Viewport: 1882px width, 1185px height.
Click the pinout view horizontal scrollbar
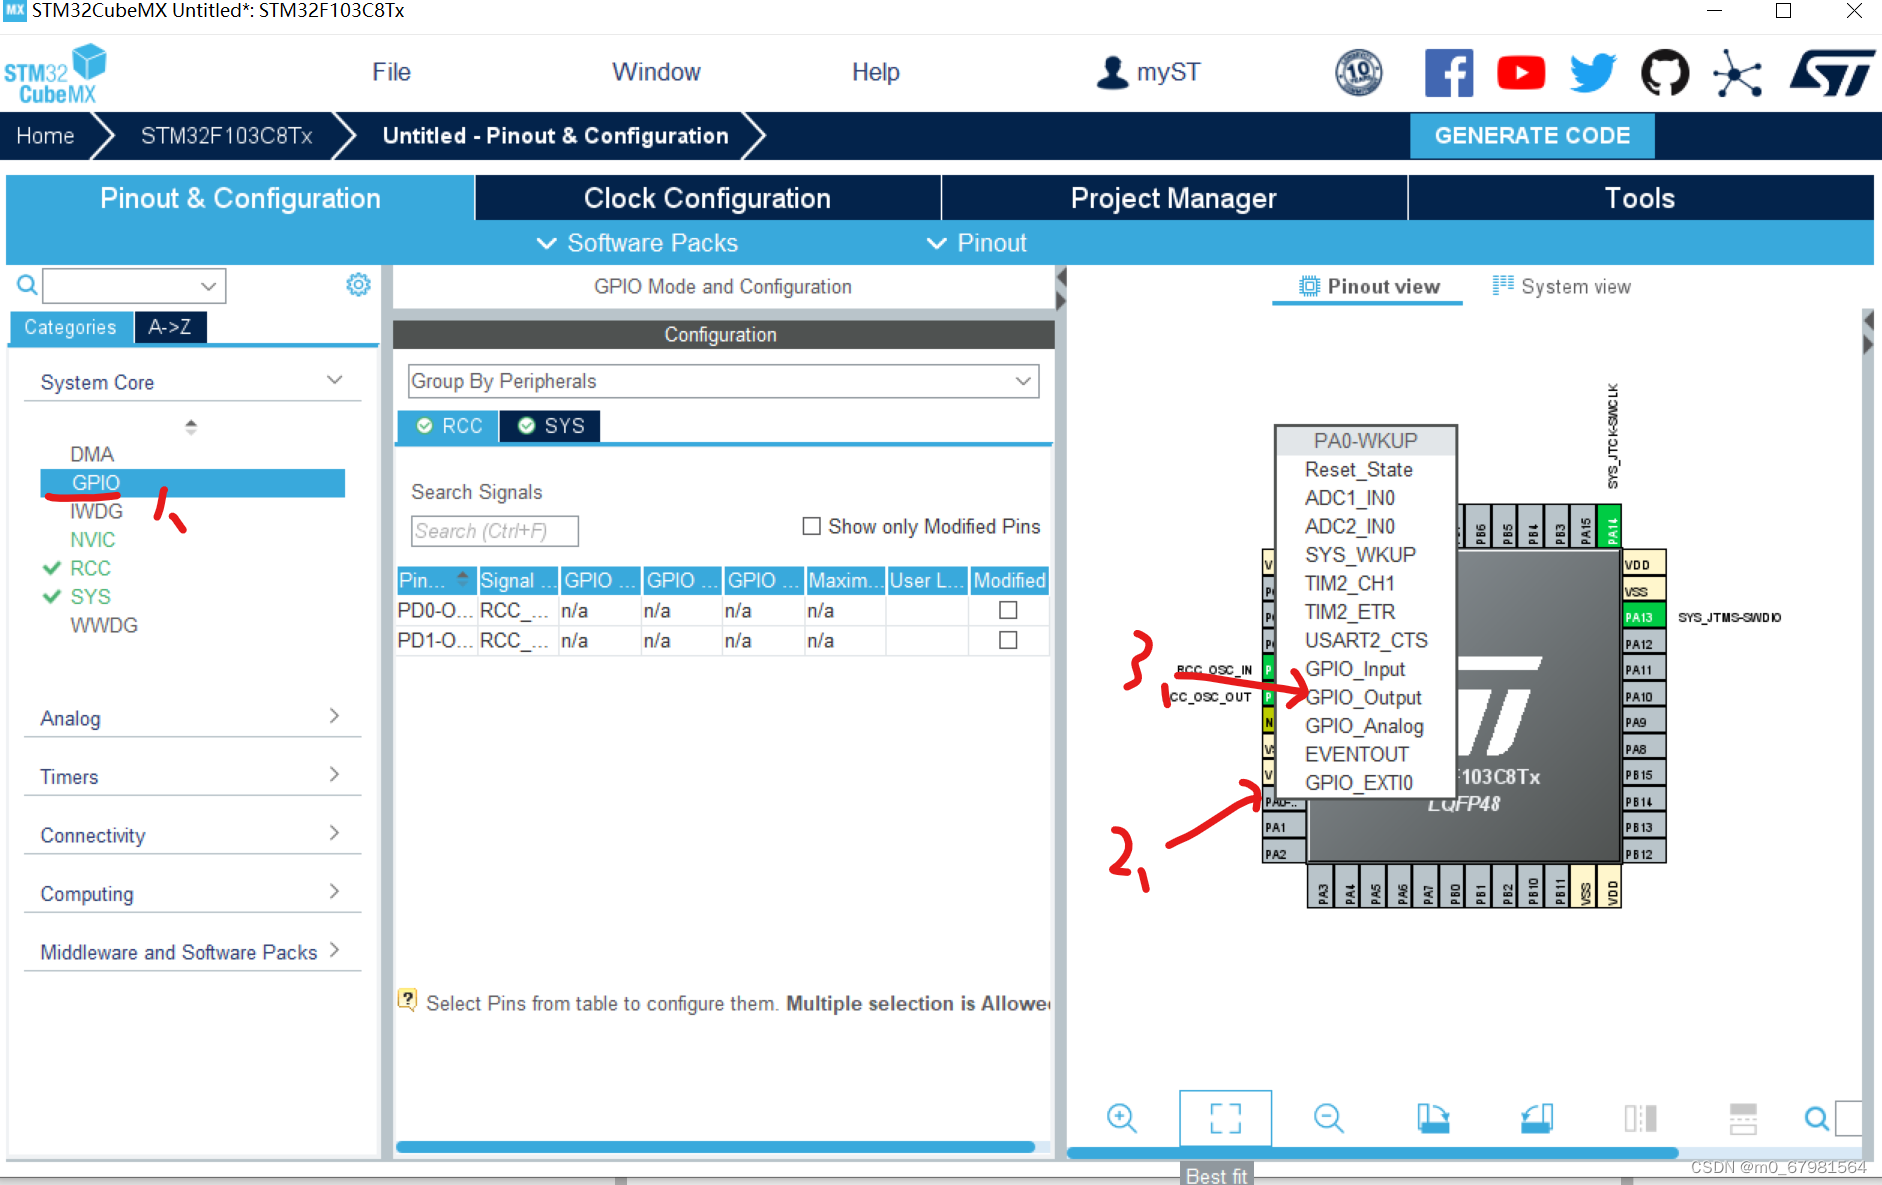pyautogui.click(x=1373, y=1153)
